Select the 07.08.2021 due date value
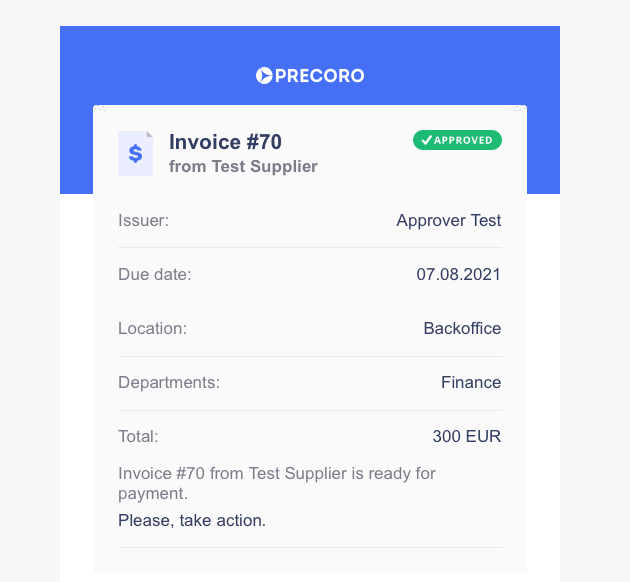This screenshot has width=630, height=582. click(459, 275)
